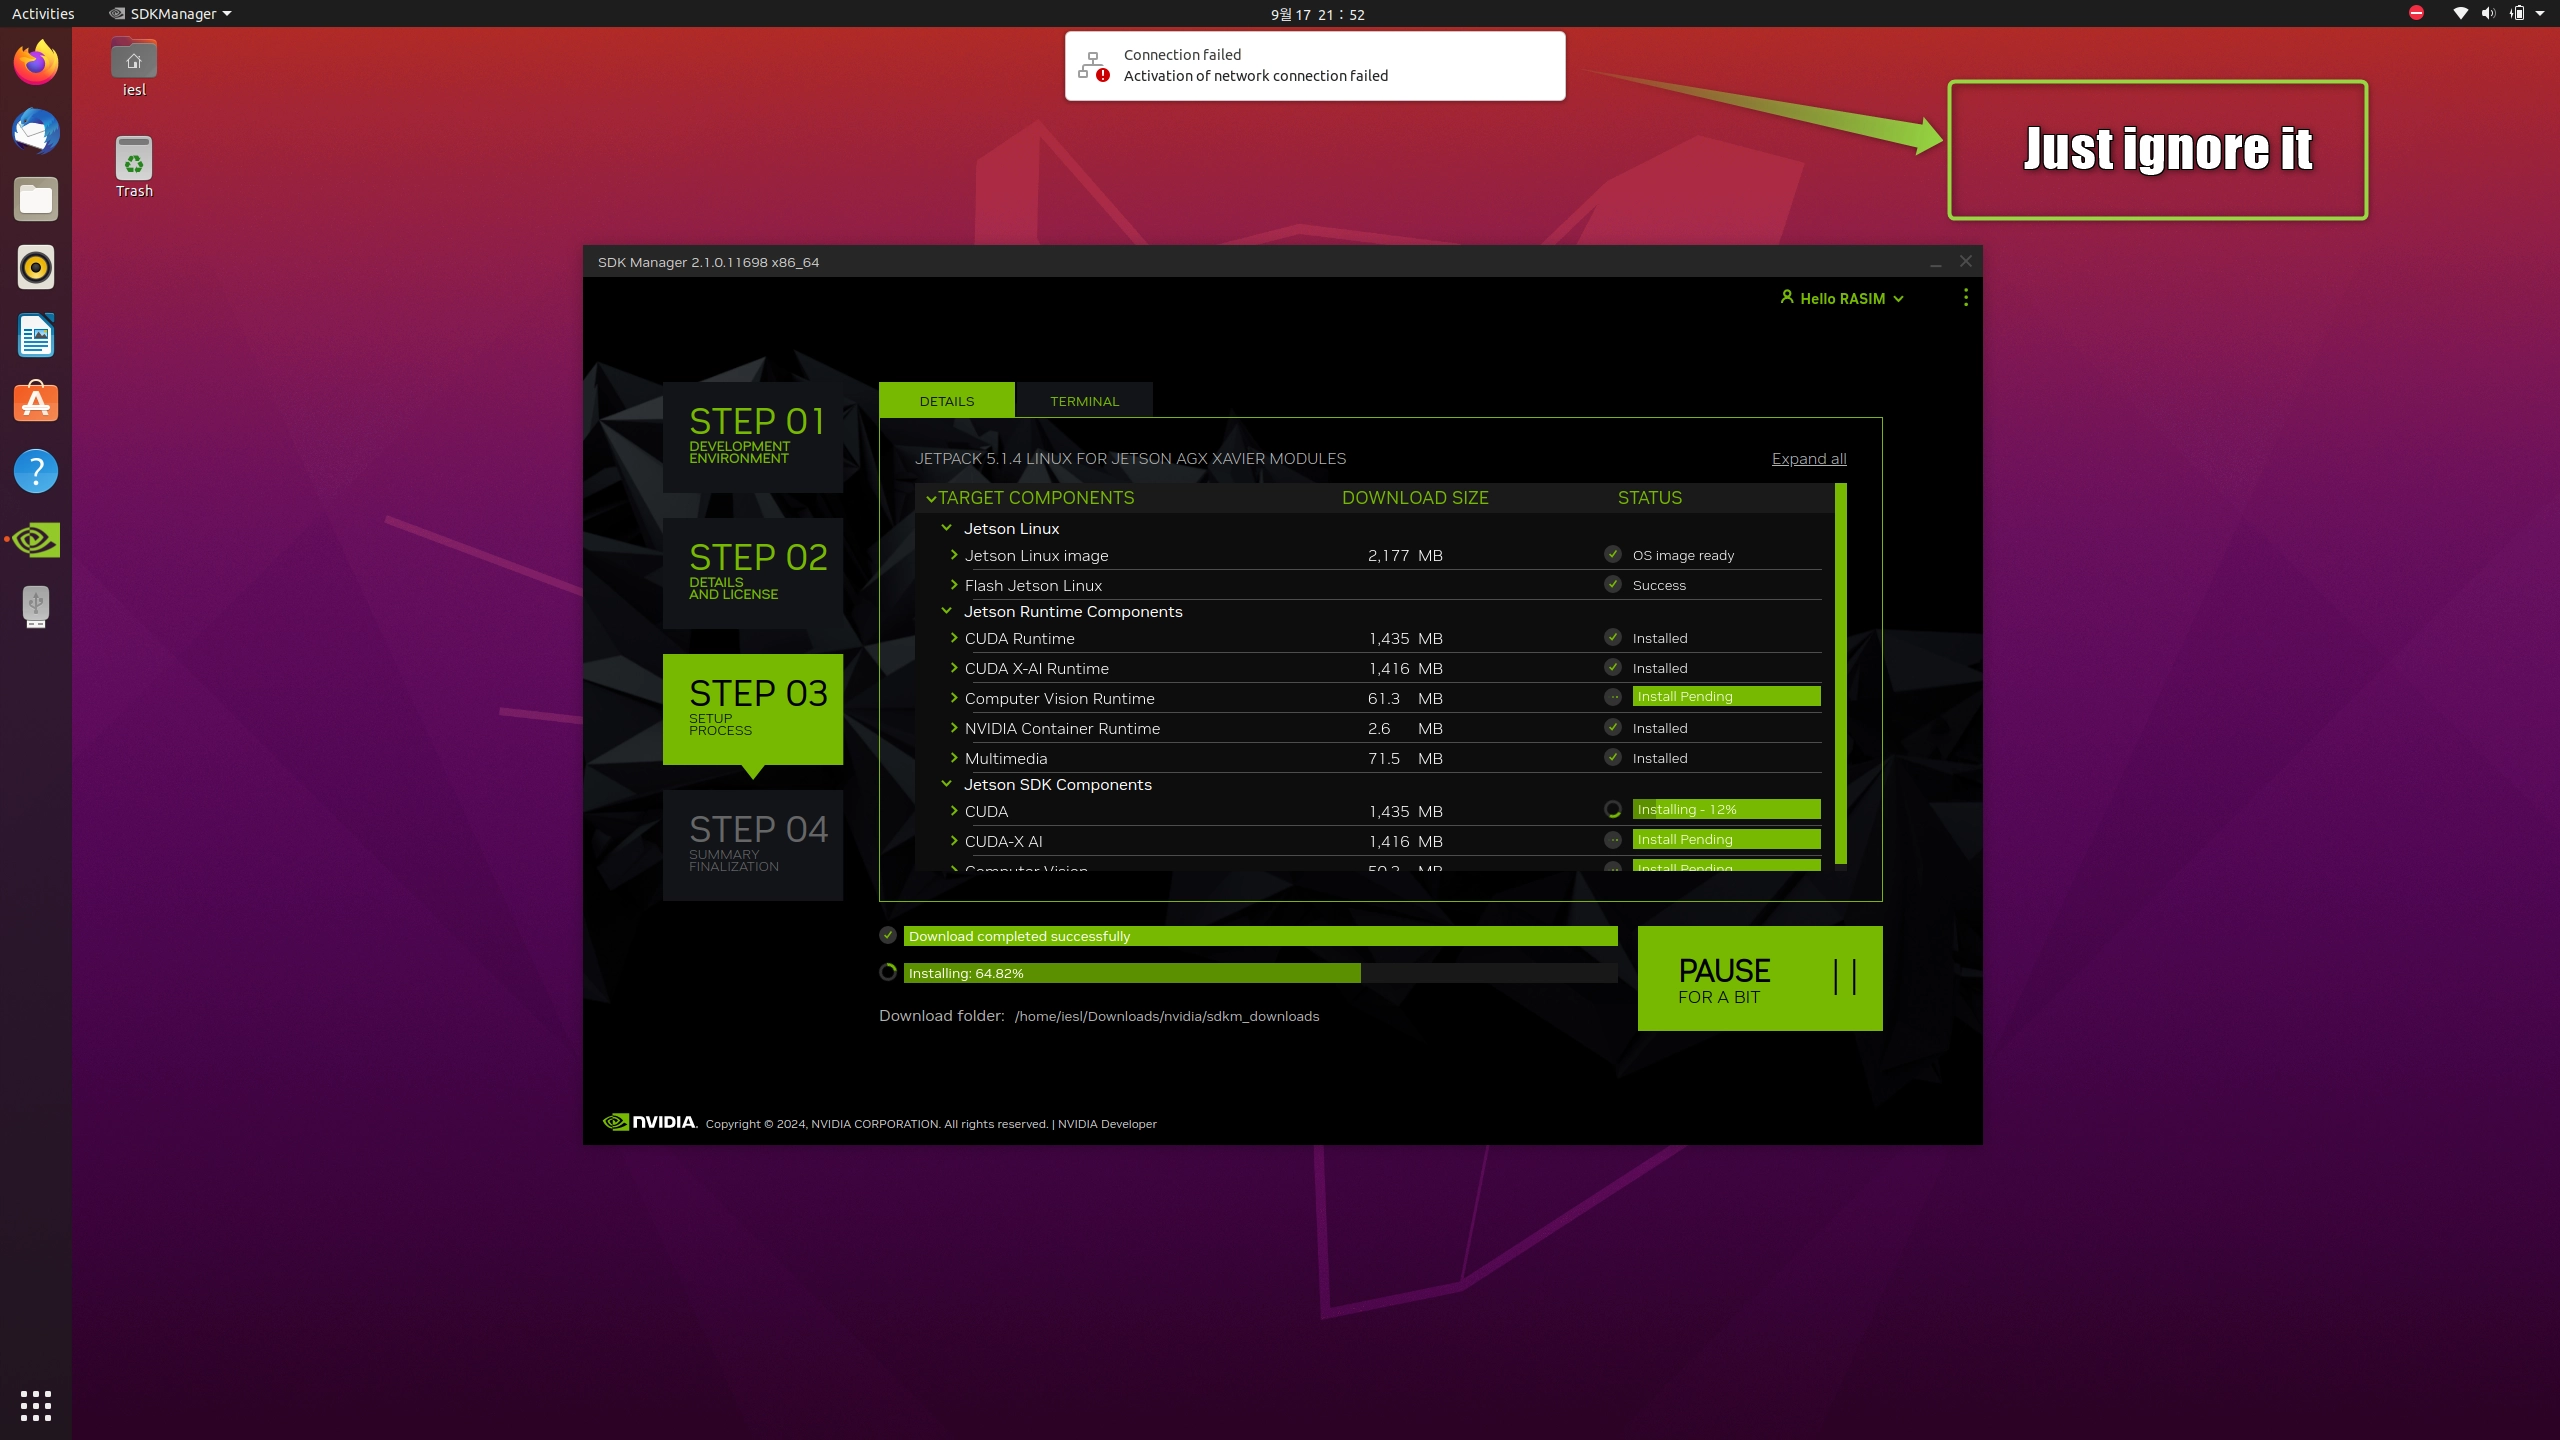Click the Installing 64.82% progress bar

tap(1260, 973)
